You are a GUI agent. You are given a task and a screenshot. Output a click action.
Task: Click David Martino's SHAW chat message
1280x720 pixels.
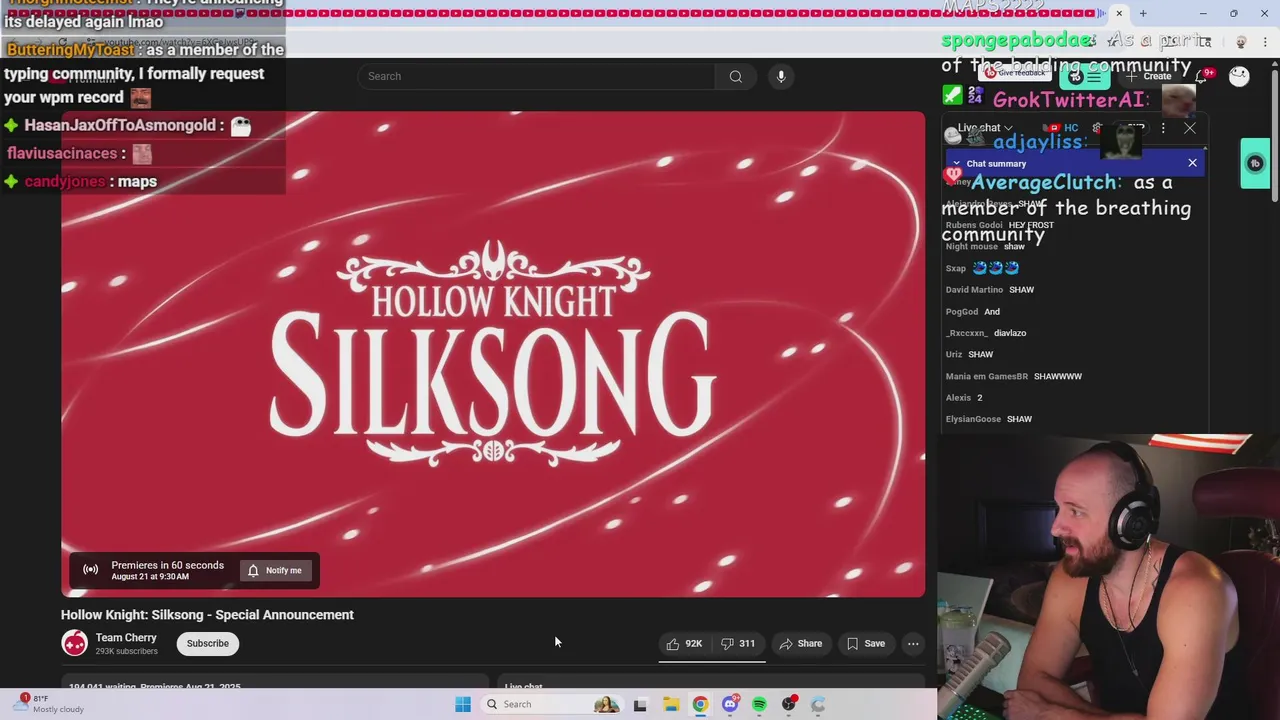(990, 290)
